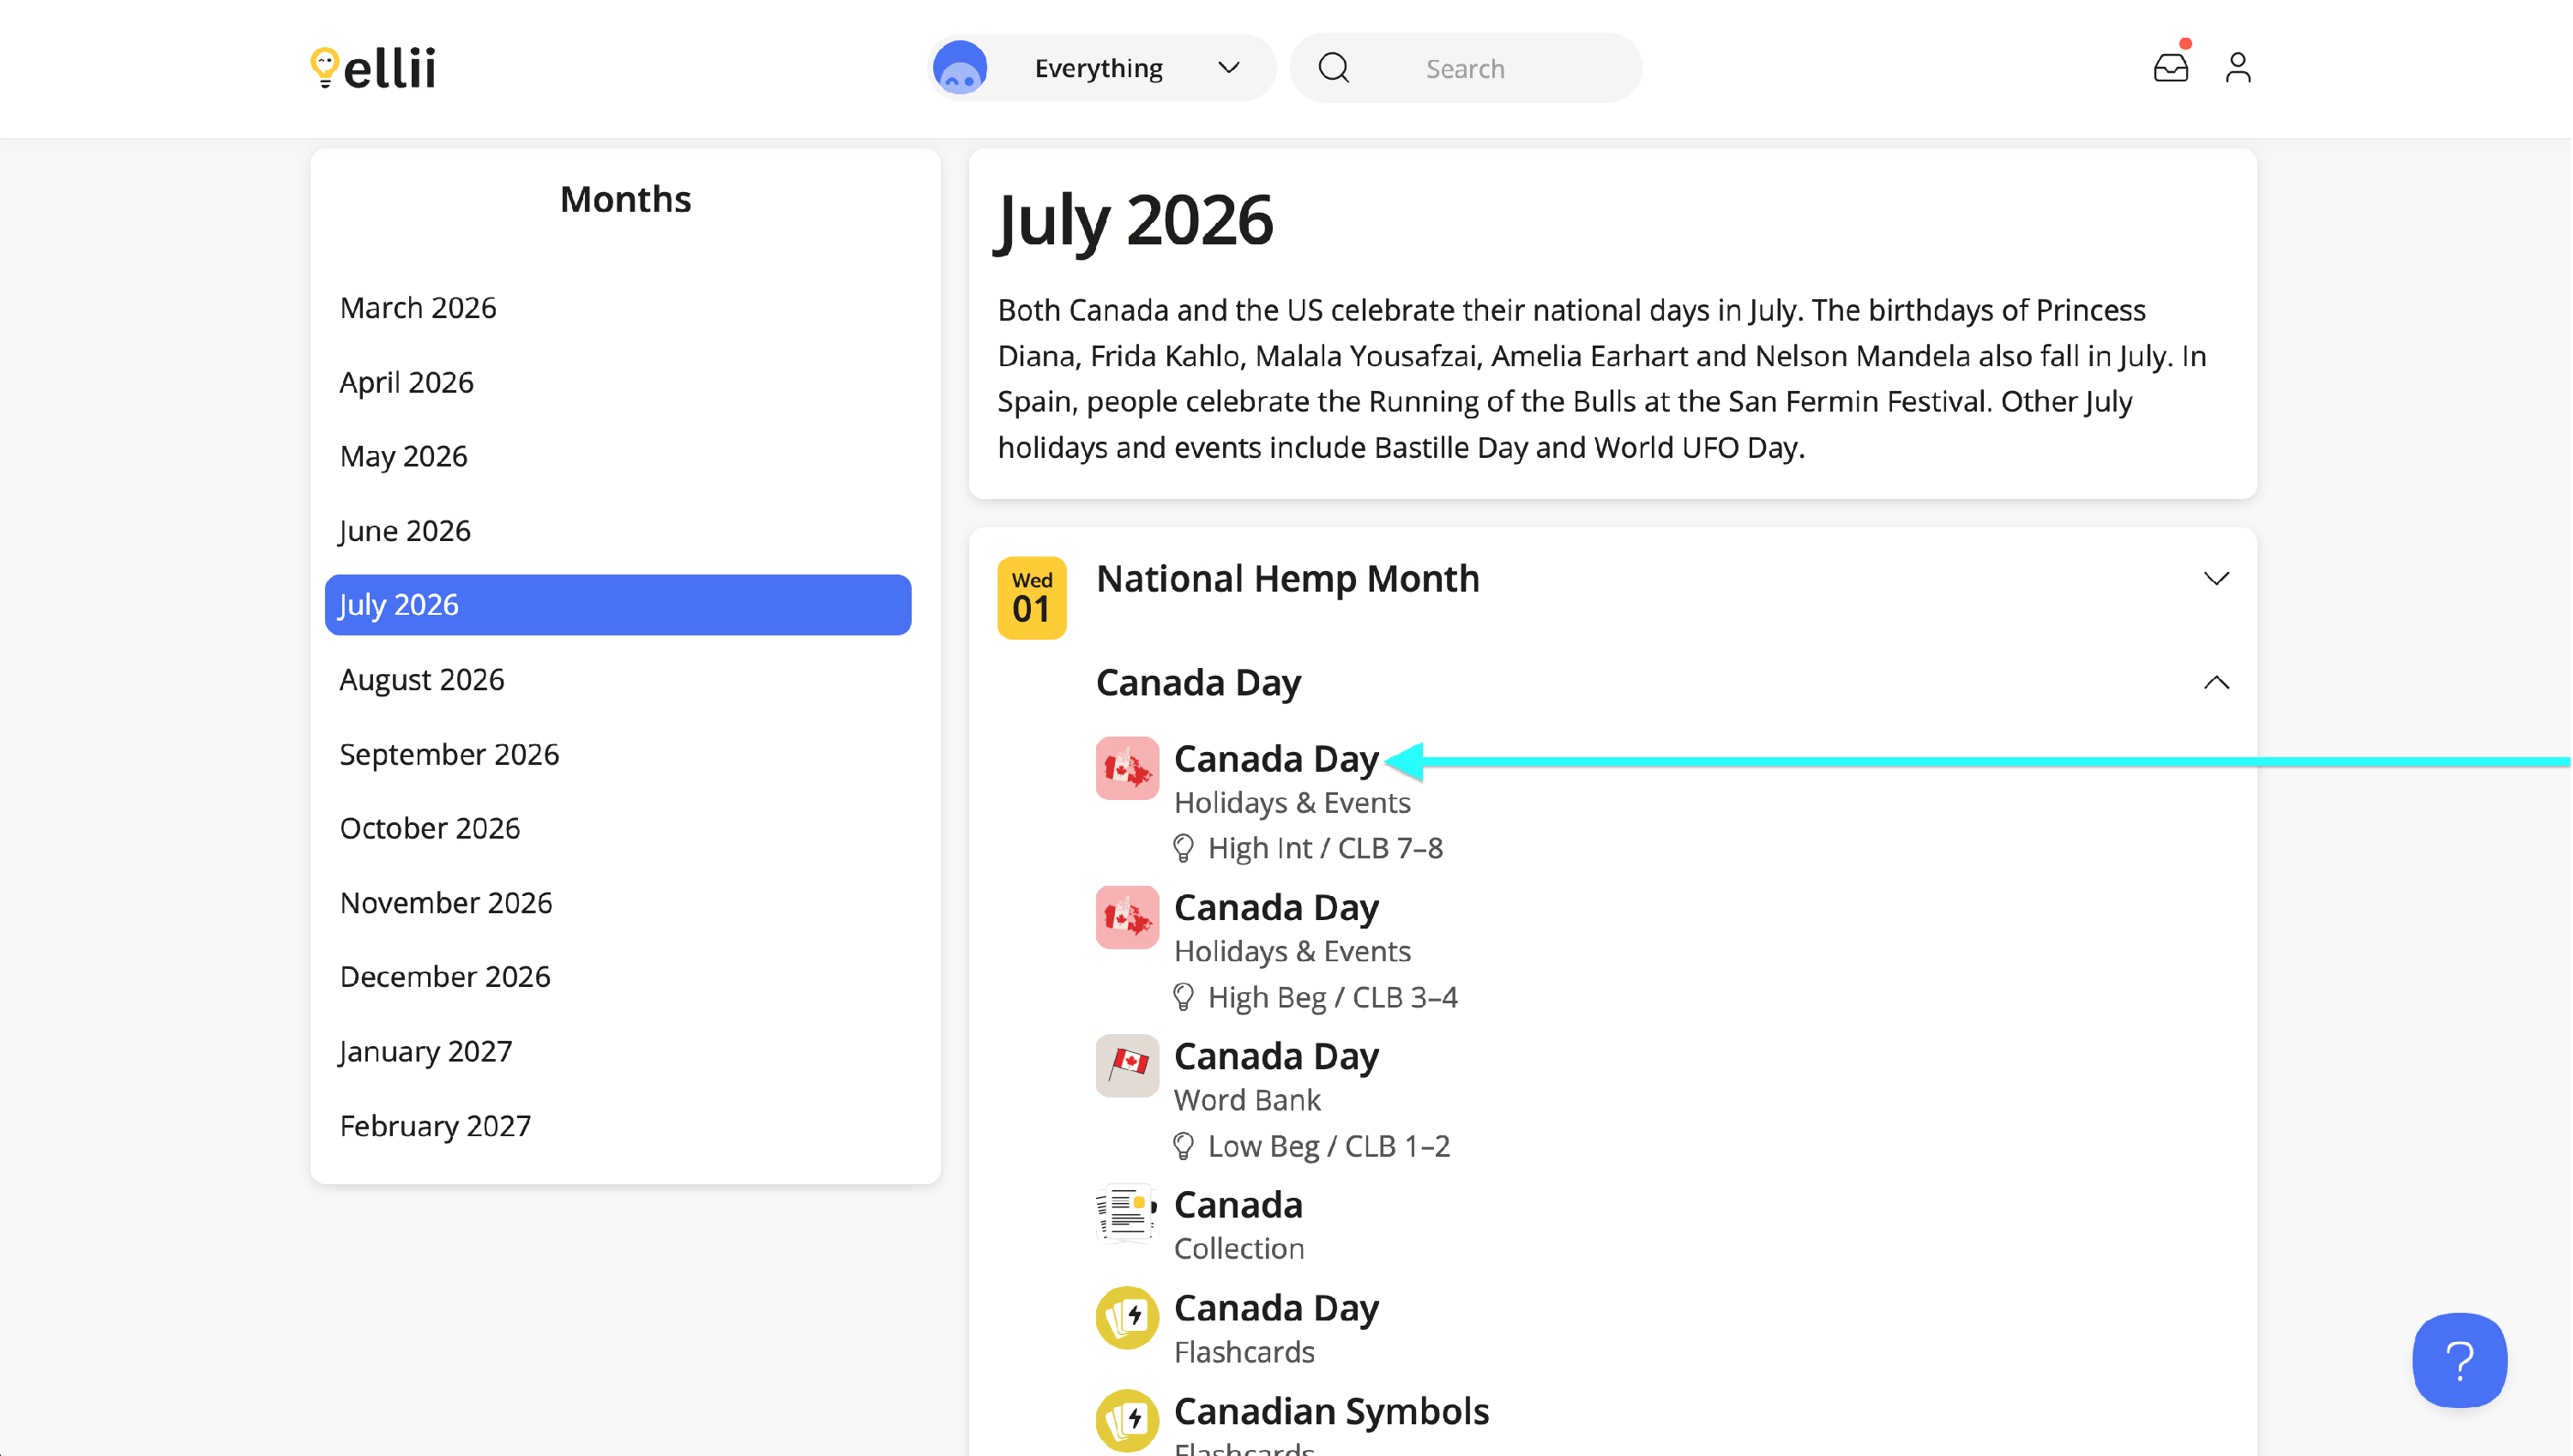The width and height of the screenshot is (2573, 1456).
Task: Open Canada Collection icon
Action: pos(1127,1214)
